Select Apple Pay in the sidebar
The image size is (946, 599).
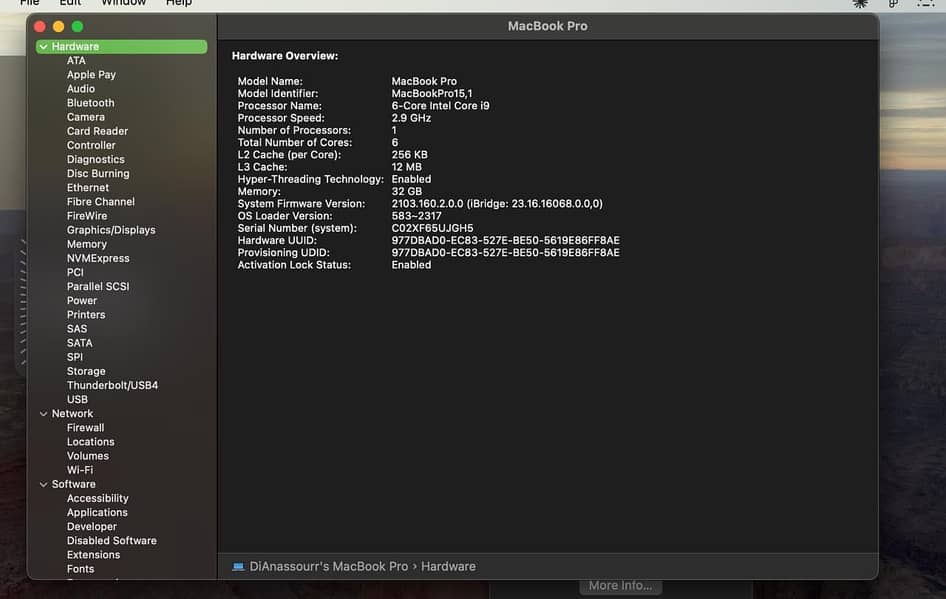[91, 75]
